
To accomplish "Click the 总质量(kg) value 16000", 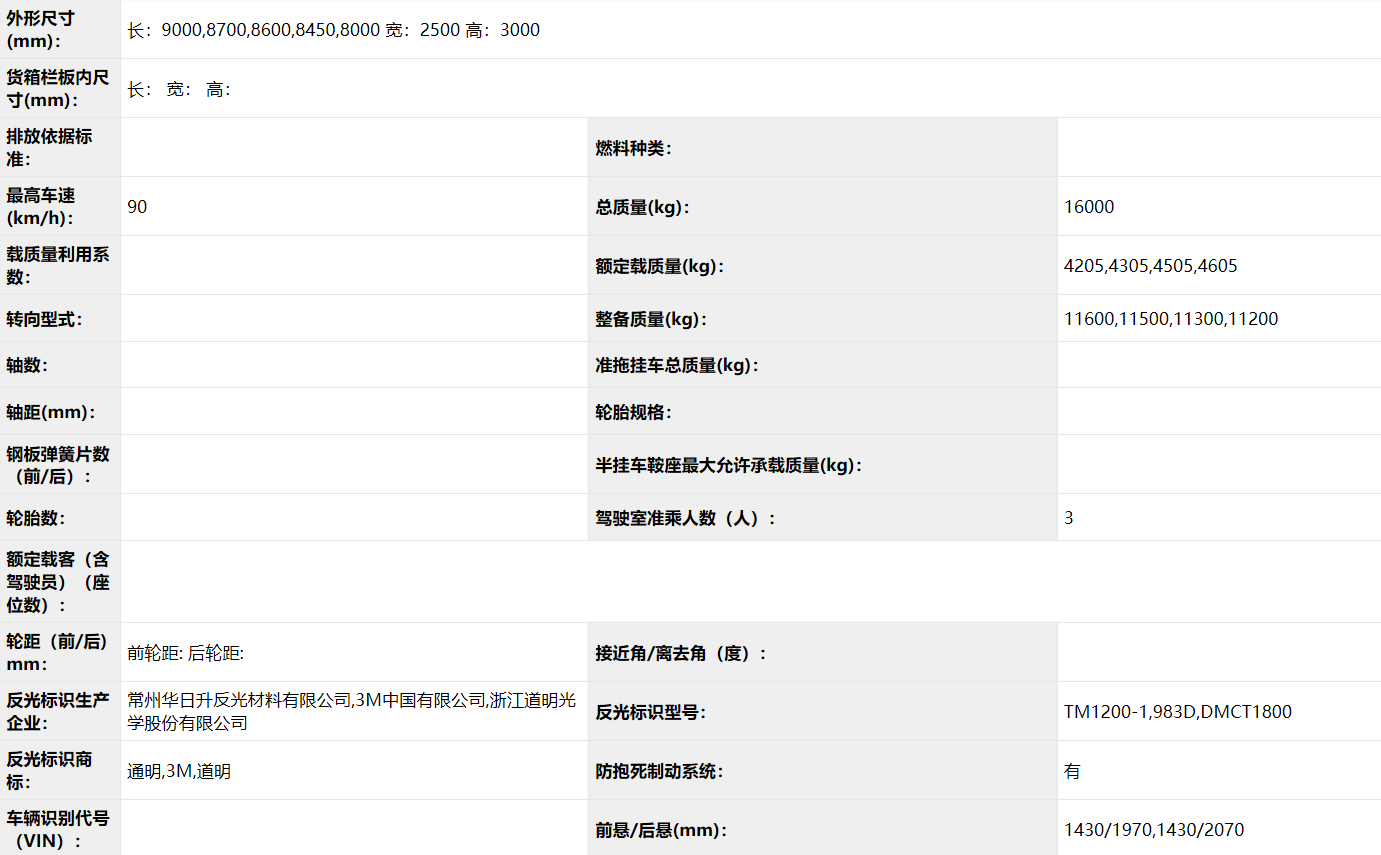I will (1089, 207).
